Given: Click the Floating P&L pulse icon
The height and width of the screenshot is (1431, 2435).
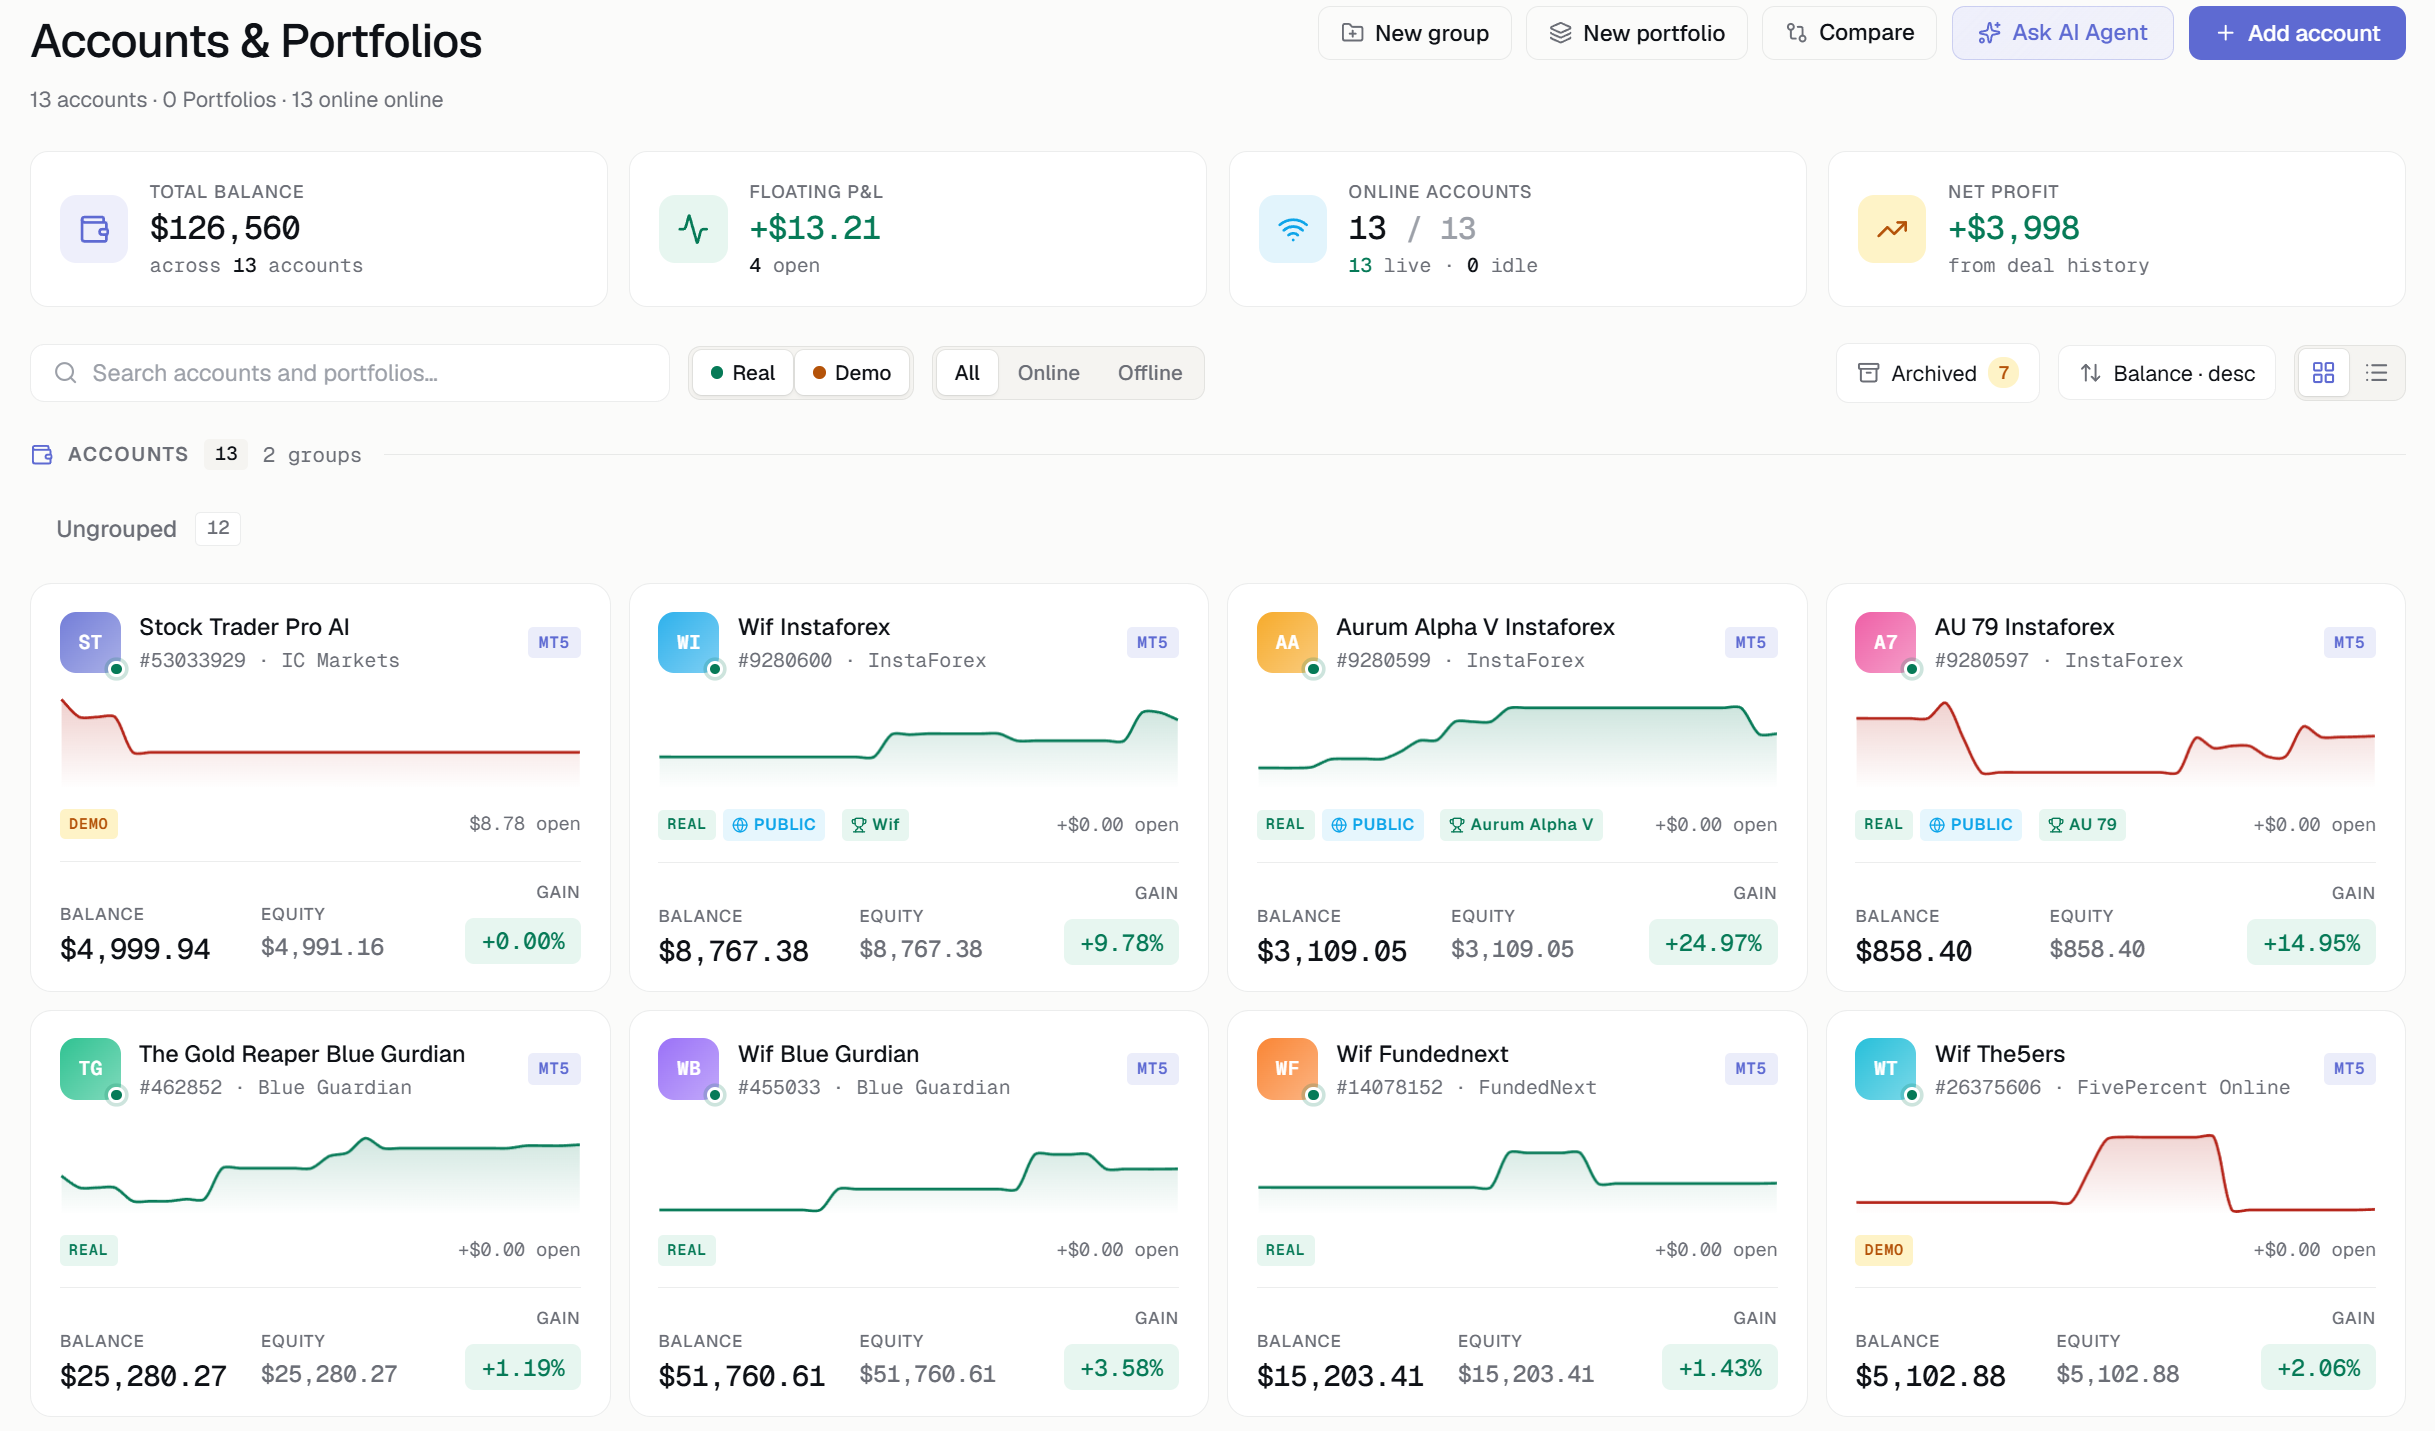Looking at the screenshot, I should 693,229.
